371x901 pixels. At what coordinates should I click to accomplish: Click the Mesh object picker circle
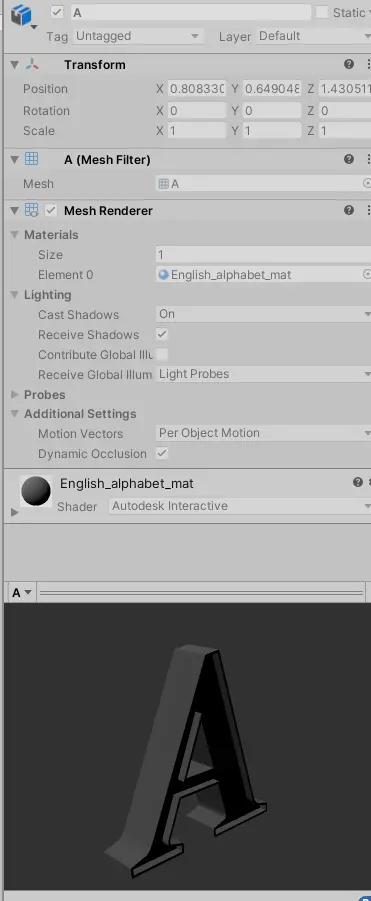[x=368, y=183]
